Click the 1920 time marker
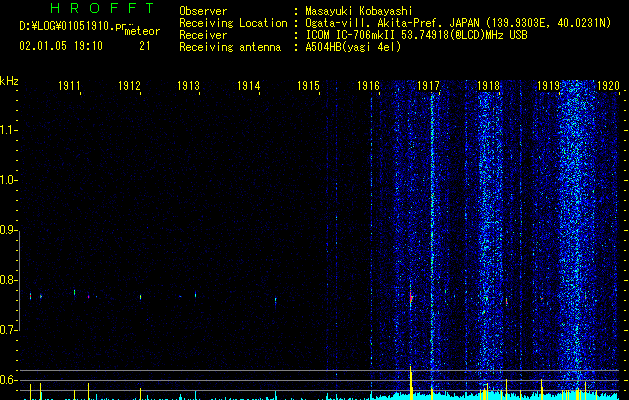 coord(608,85)
